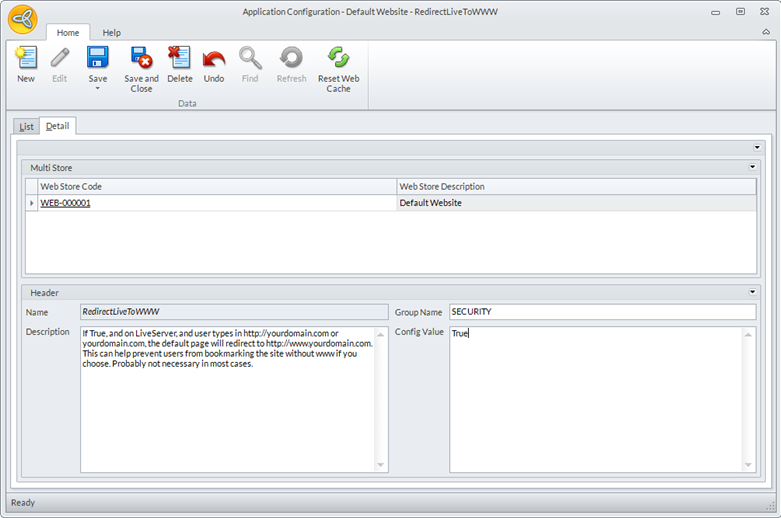Collapse the Header section
This screenshot has width=781, height=518.
click(752, 292)
